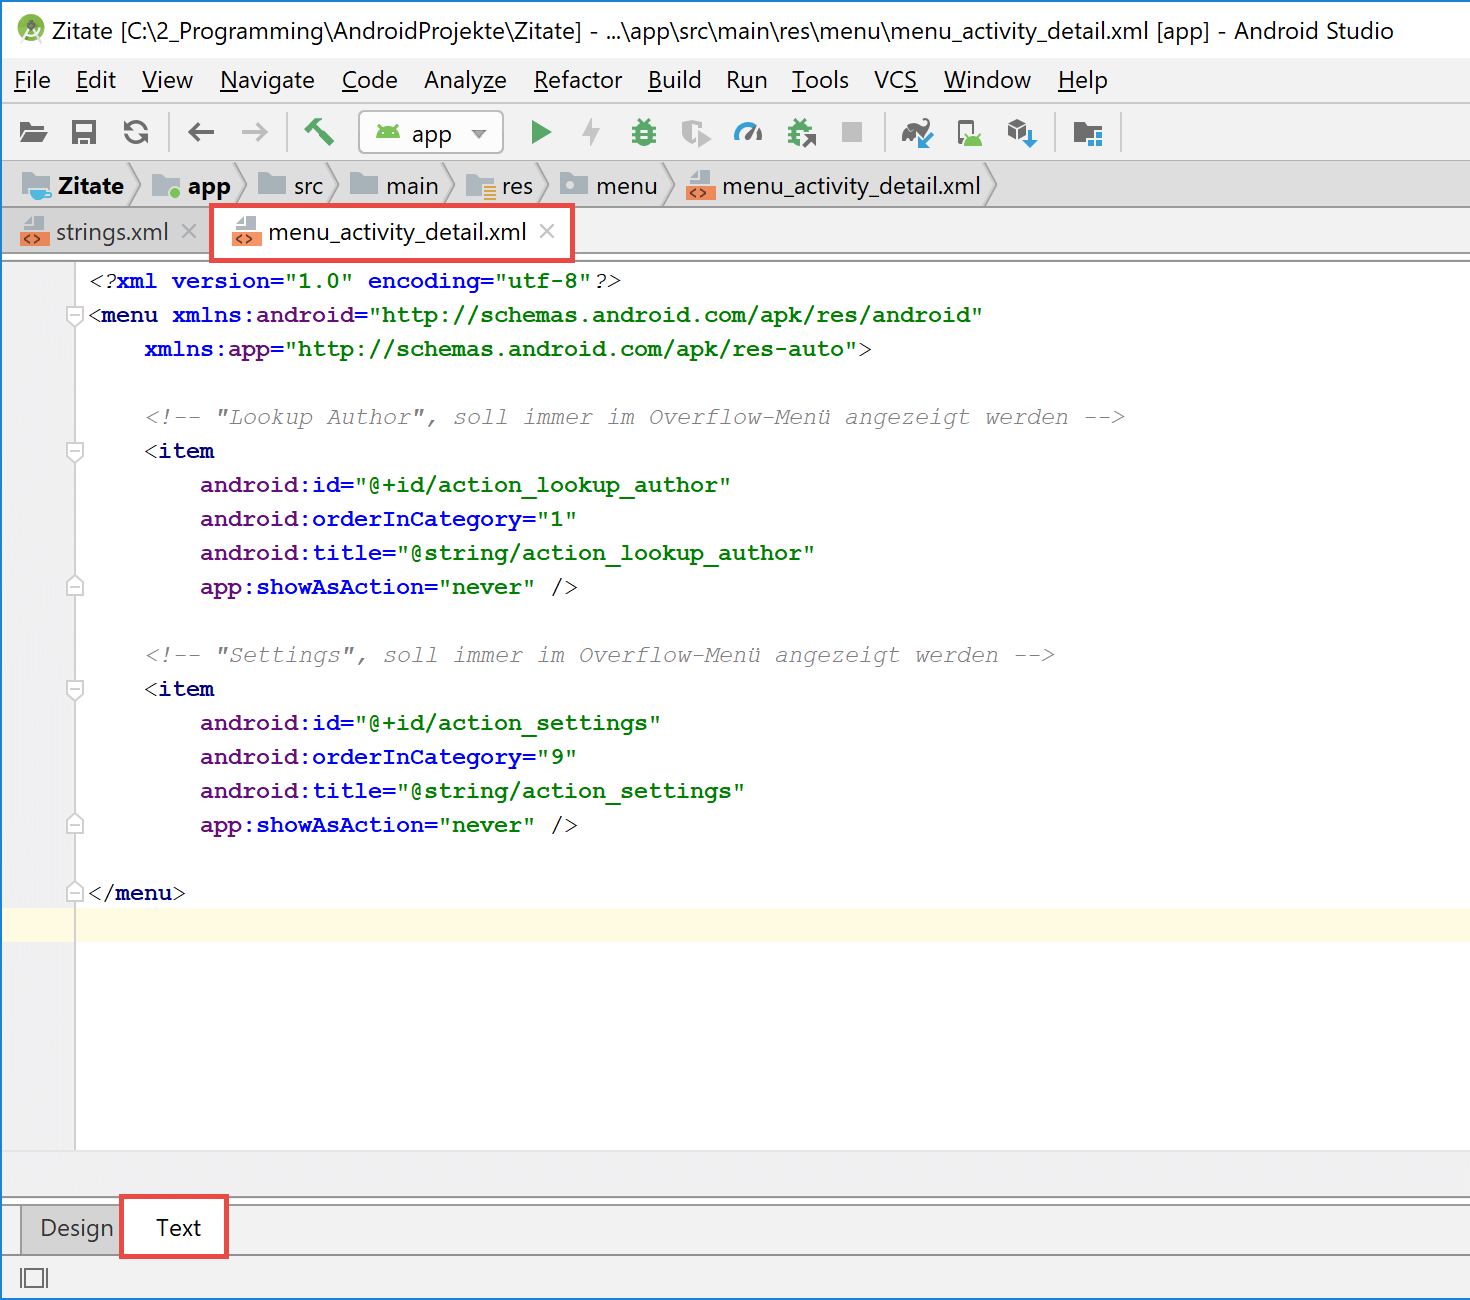Click the Save All floppy disk icon
This screenshot has width=1470, height=1300.
(x=84, y=132)
